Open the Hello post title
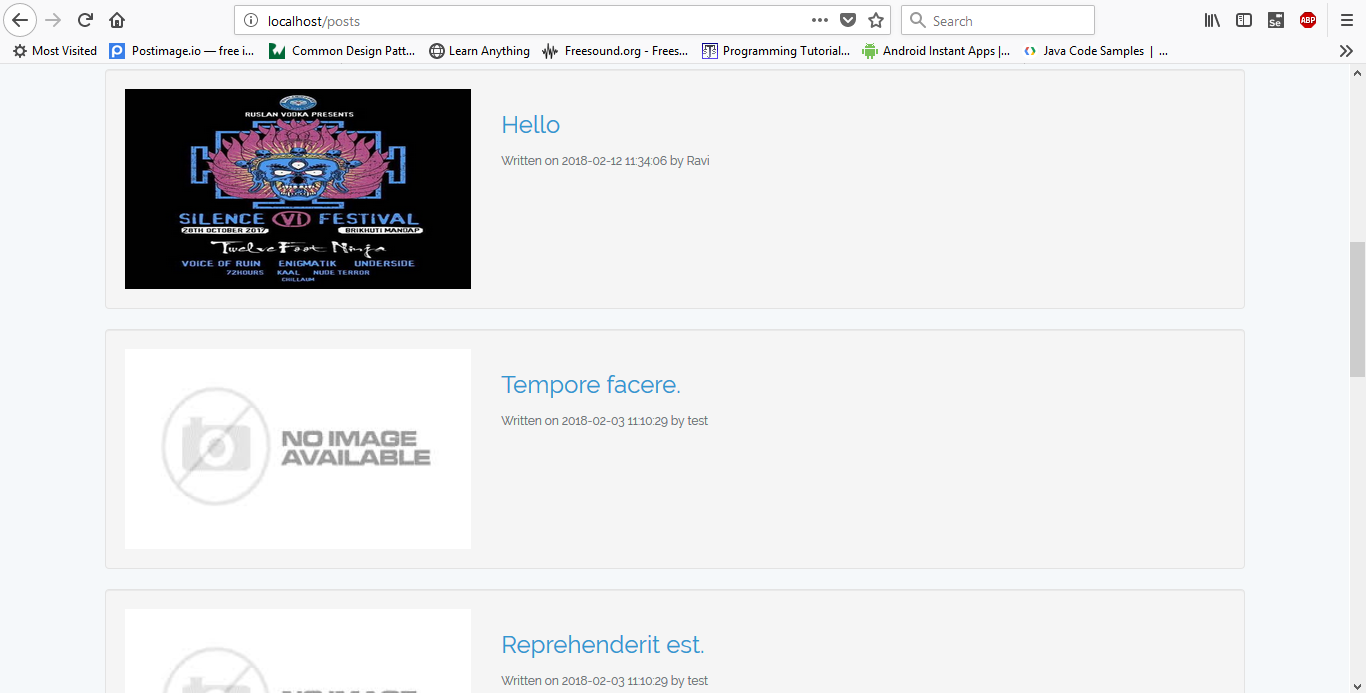The image size is (1366, 693). pyautogui.click(x=530, y=125)
